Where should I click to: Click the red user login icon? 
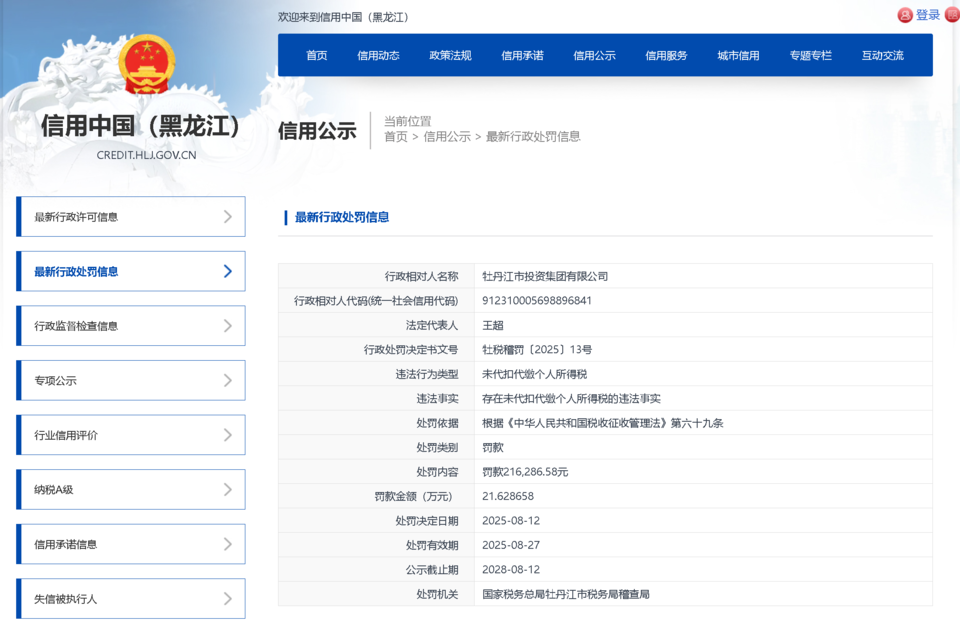(x=905, y=15)
